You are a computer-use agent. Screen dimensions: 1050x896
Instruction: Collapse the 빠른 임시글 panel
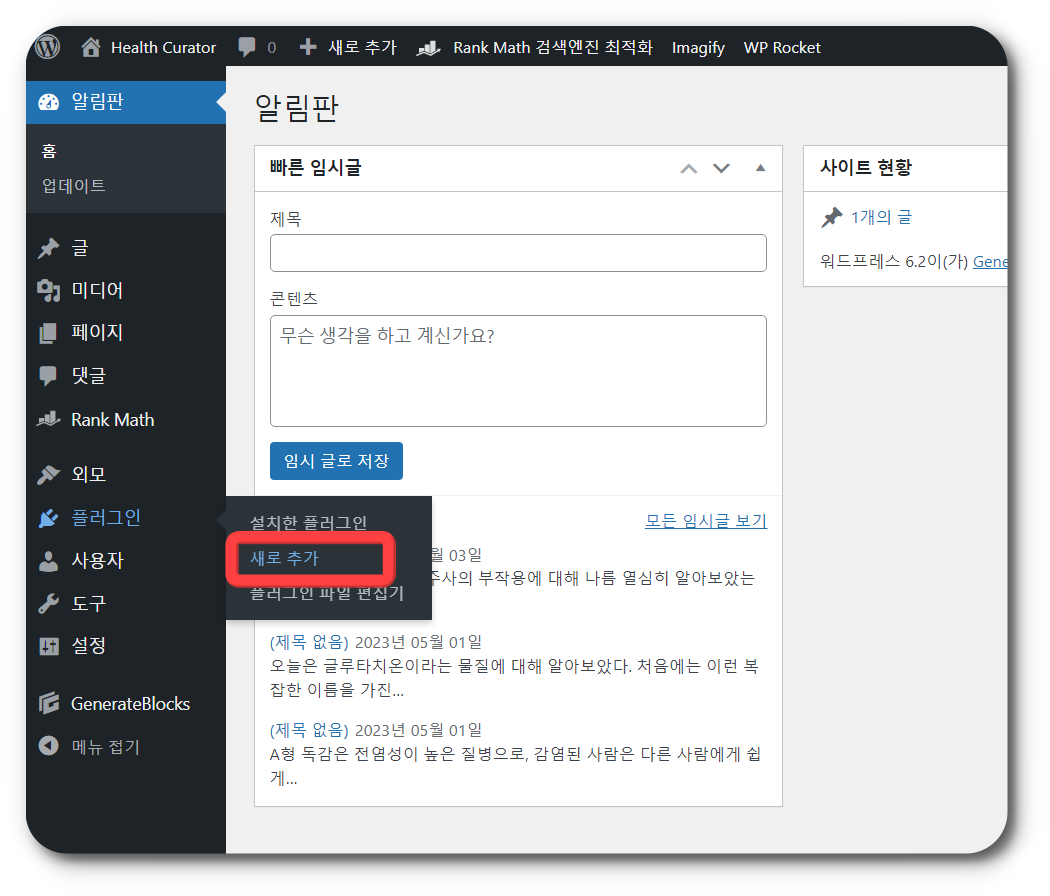(758, 168)
